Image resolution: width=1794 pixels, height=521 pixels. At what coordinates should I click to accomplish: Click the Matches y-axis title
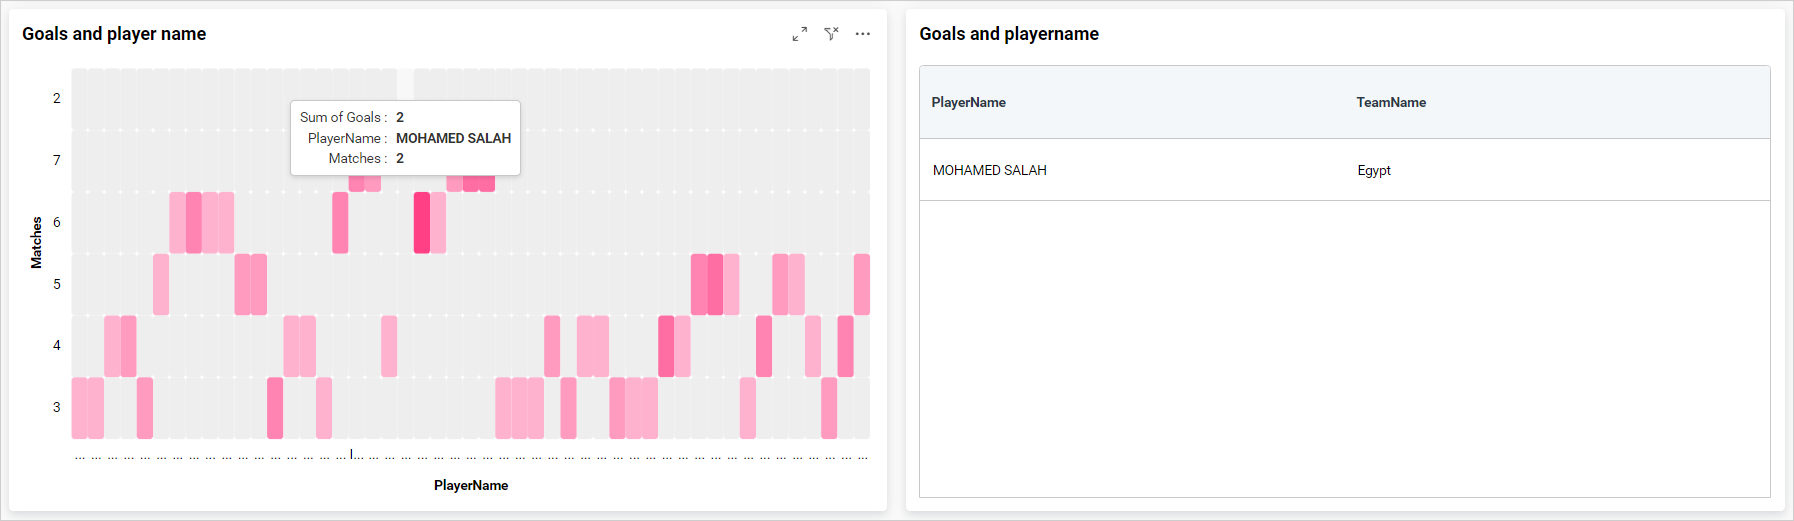(x=37, y=242)
